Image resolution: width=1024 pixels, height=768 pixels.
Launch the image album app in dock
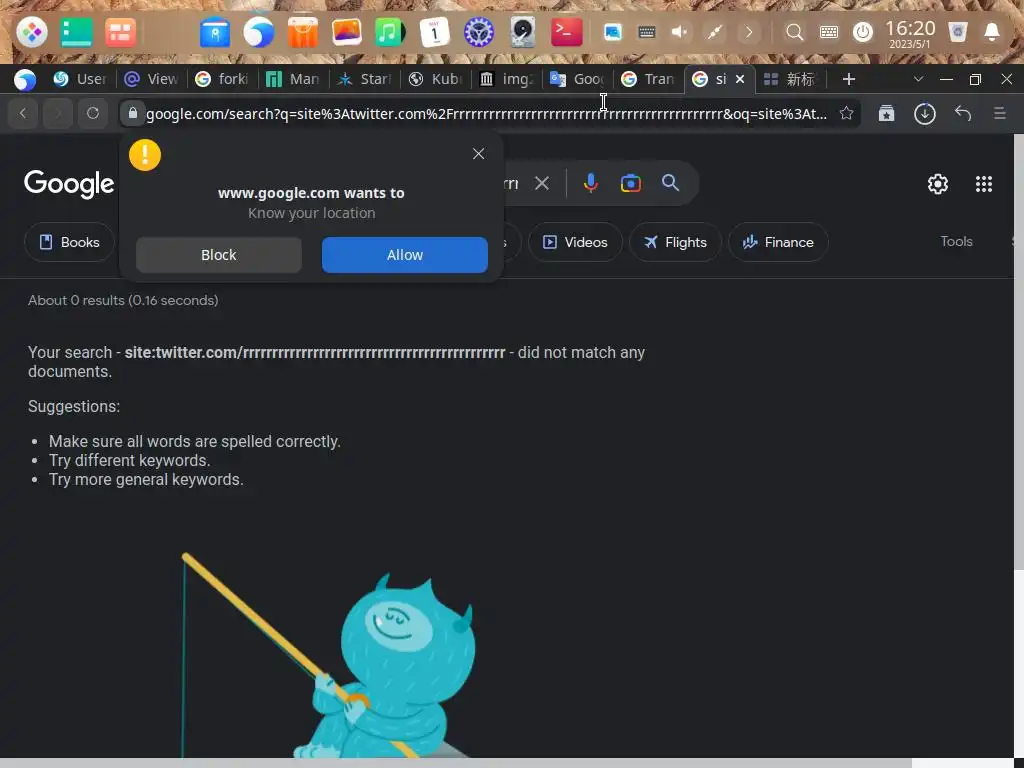click(347, 32)
